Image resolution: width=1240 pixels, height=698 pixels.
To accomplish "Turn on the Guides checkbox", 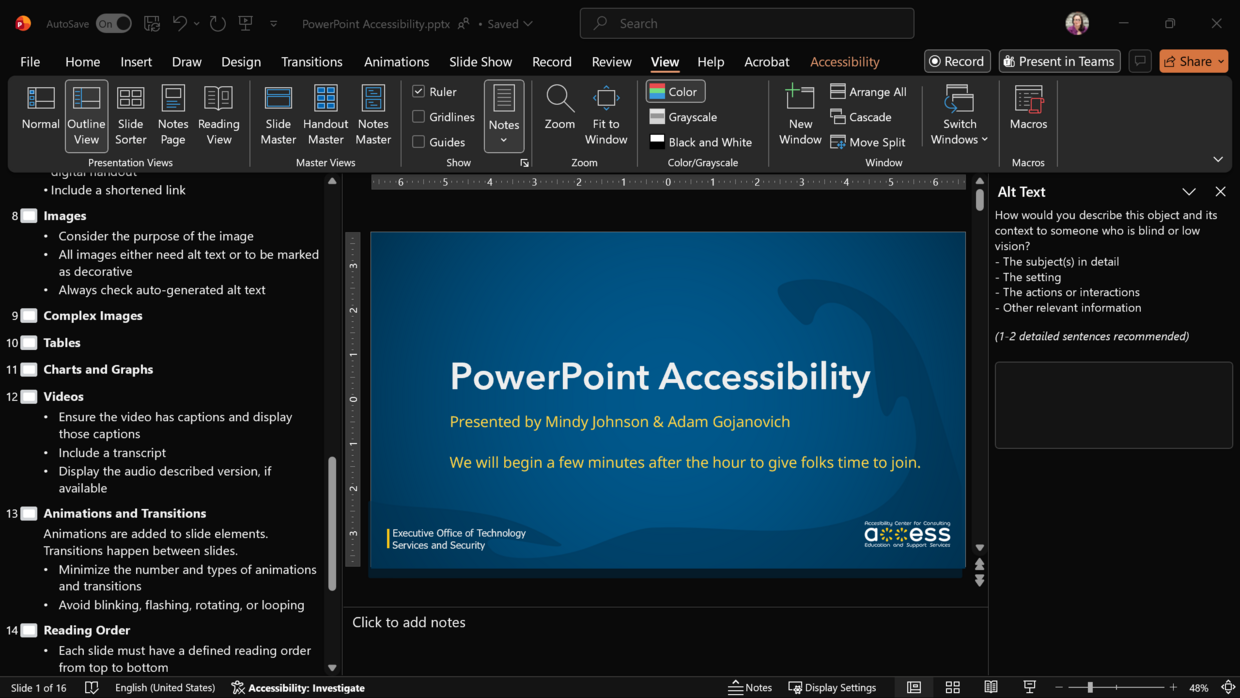I will click(421, 141).
